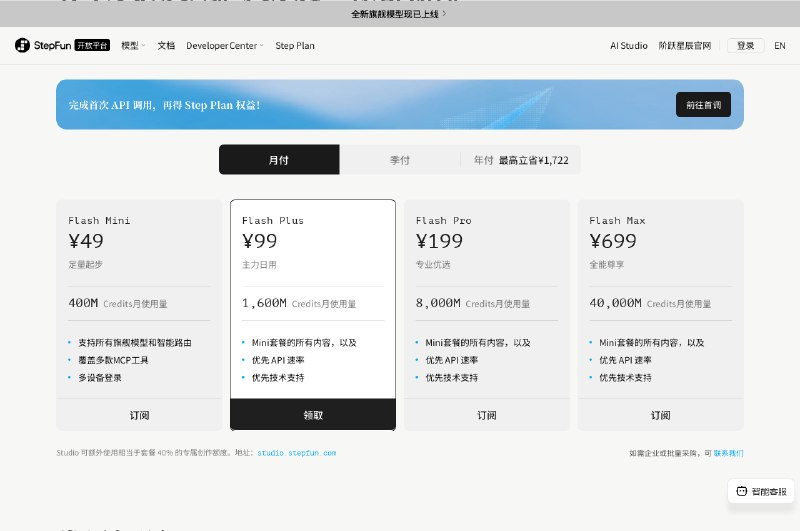The image size is (800, 531).
Task: Subscribe to the Flash Mini plan
Action: [x=139, y=415]
